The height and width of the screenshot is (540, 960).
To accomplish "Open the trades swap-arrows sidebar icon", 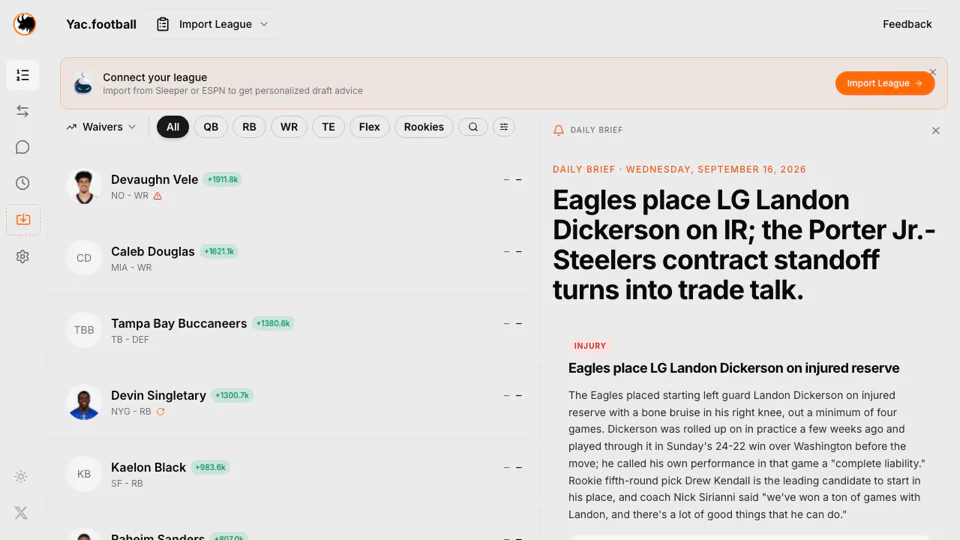I will click(23, 111).
